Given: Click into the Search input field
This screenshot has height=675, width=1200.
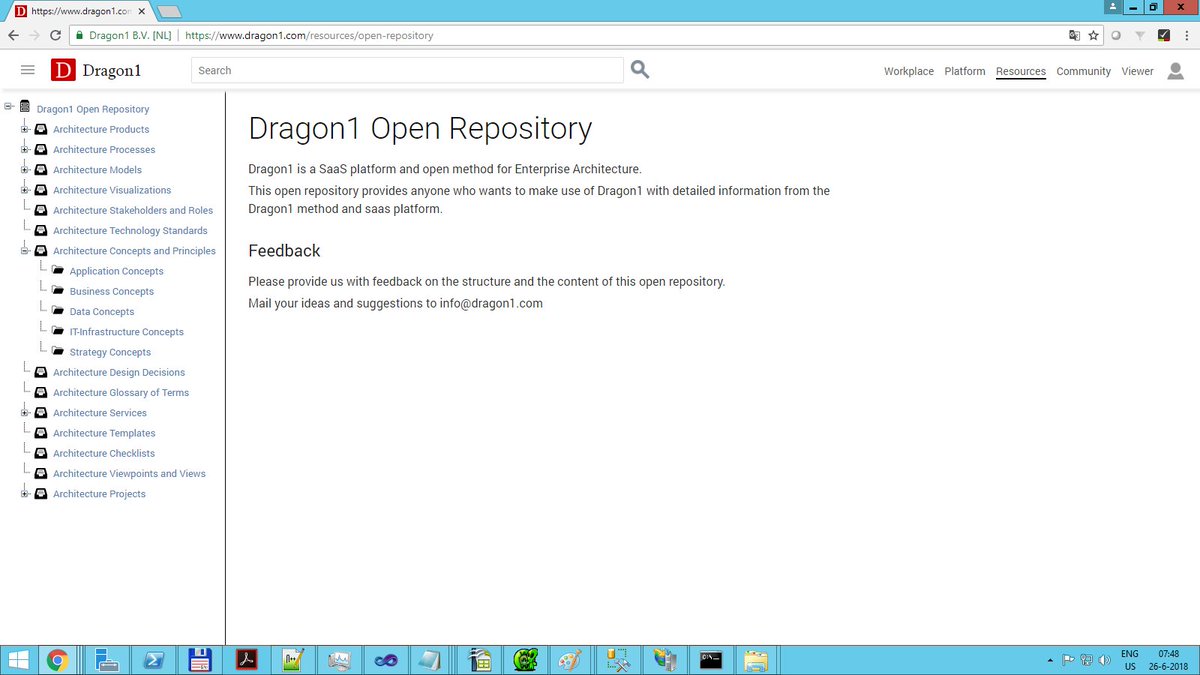Looking at the screenshot, I should tap(407, 70).
